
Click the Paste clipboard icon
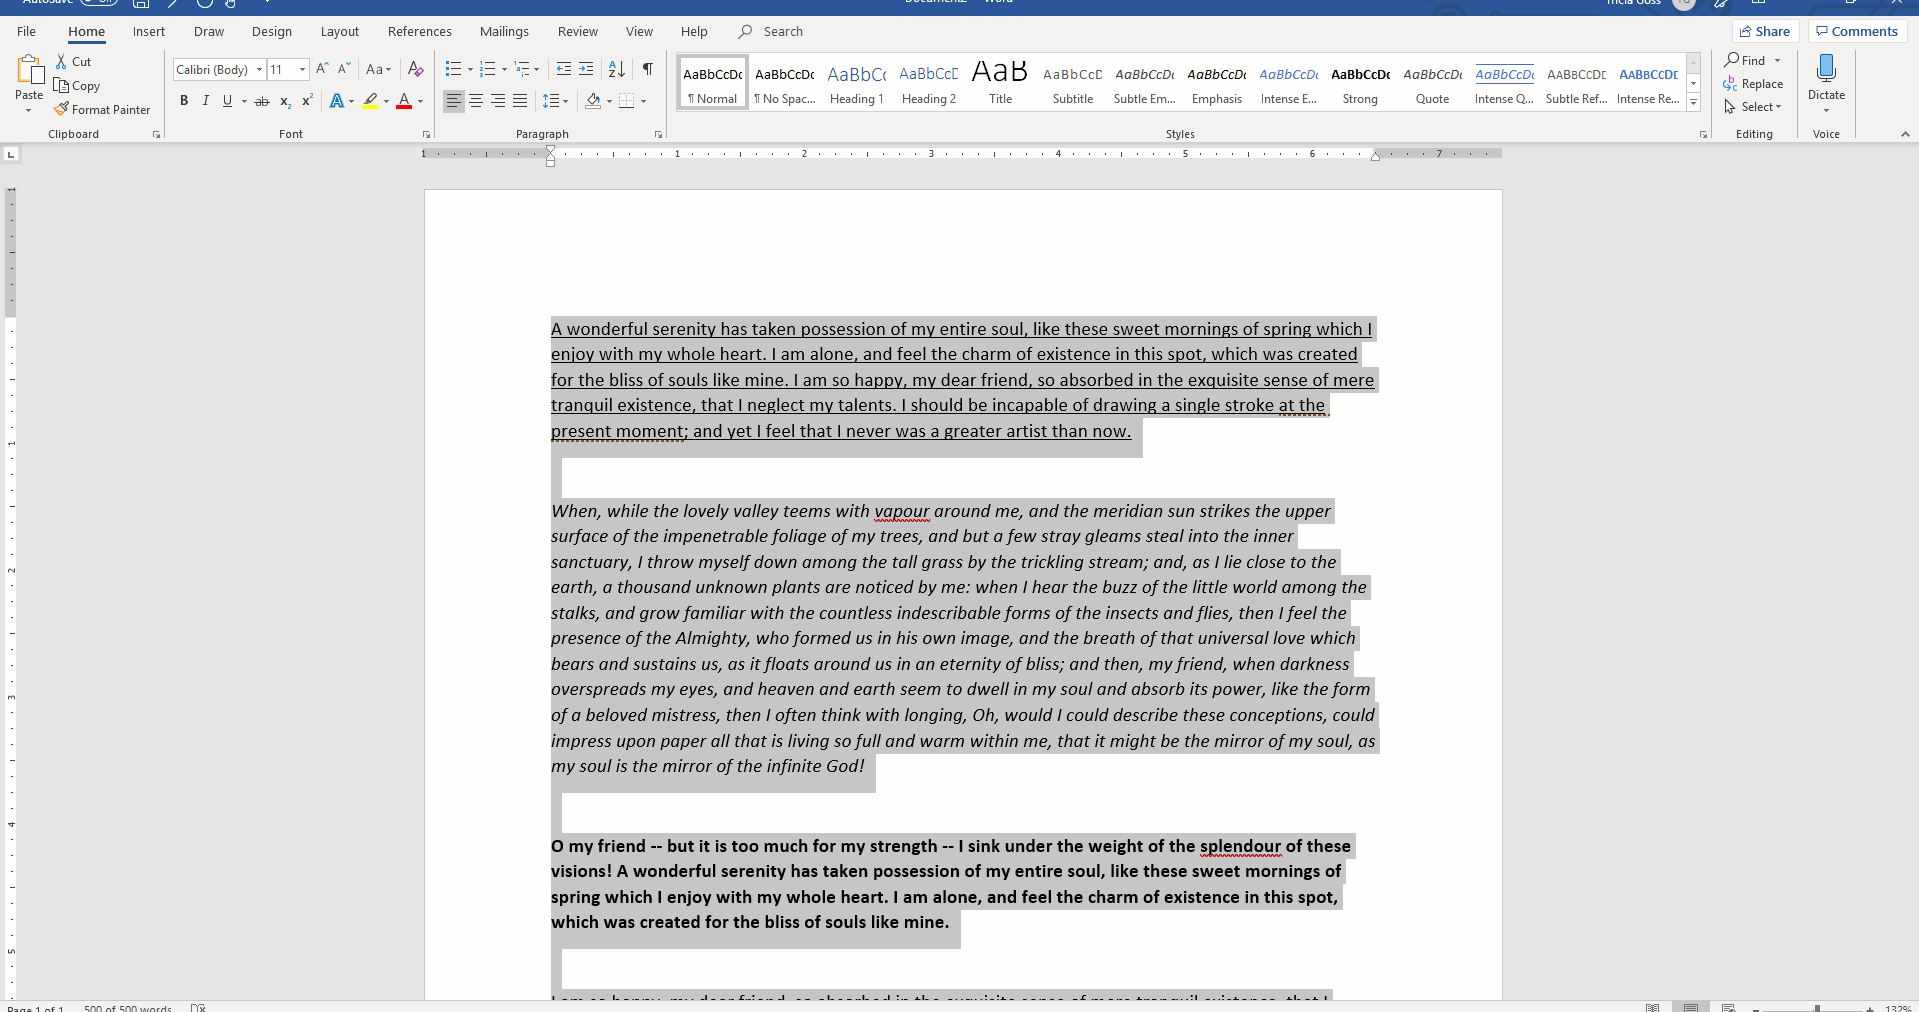pyautogui.click(x=29, y=70)
